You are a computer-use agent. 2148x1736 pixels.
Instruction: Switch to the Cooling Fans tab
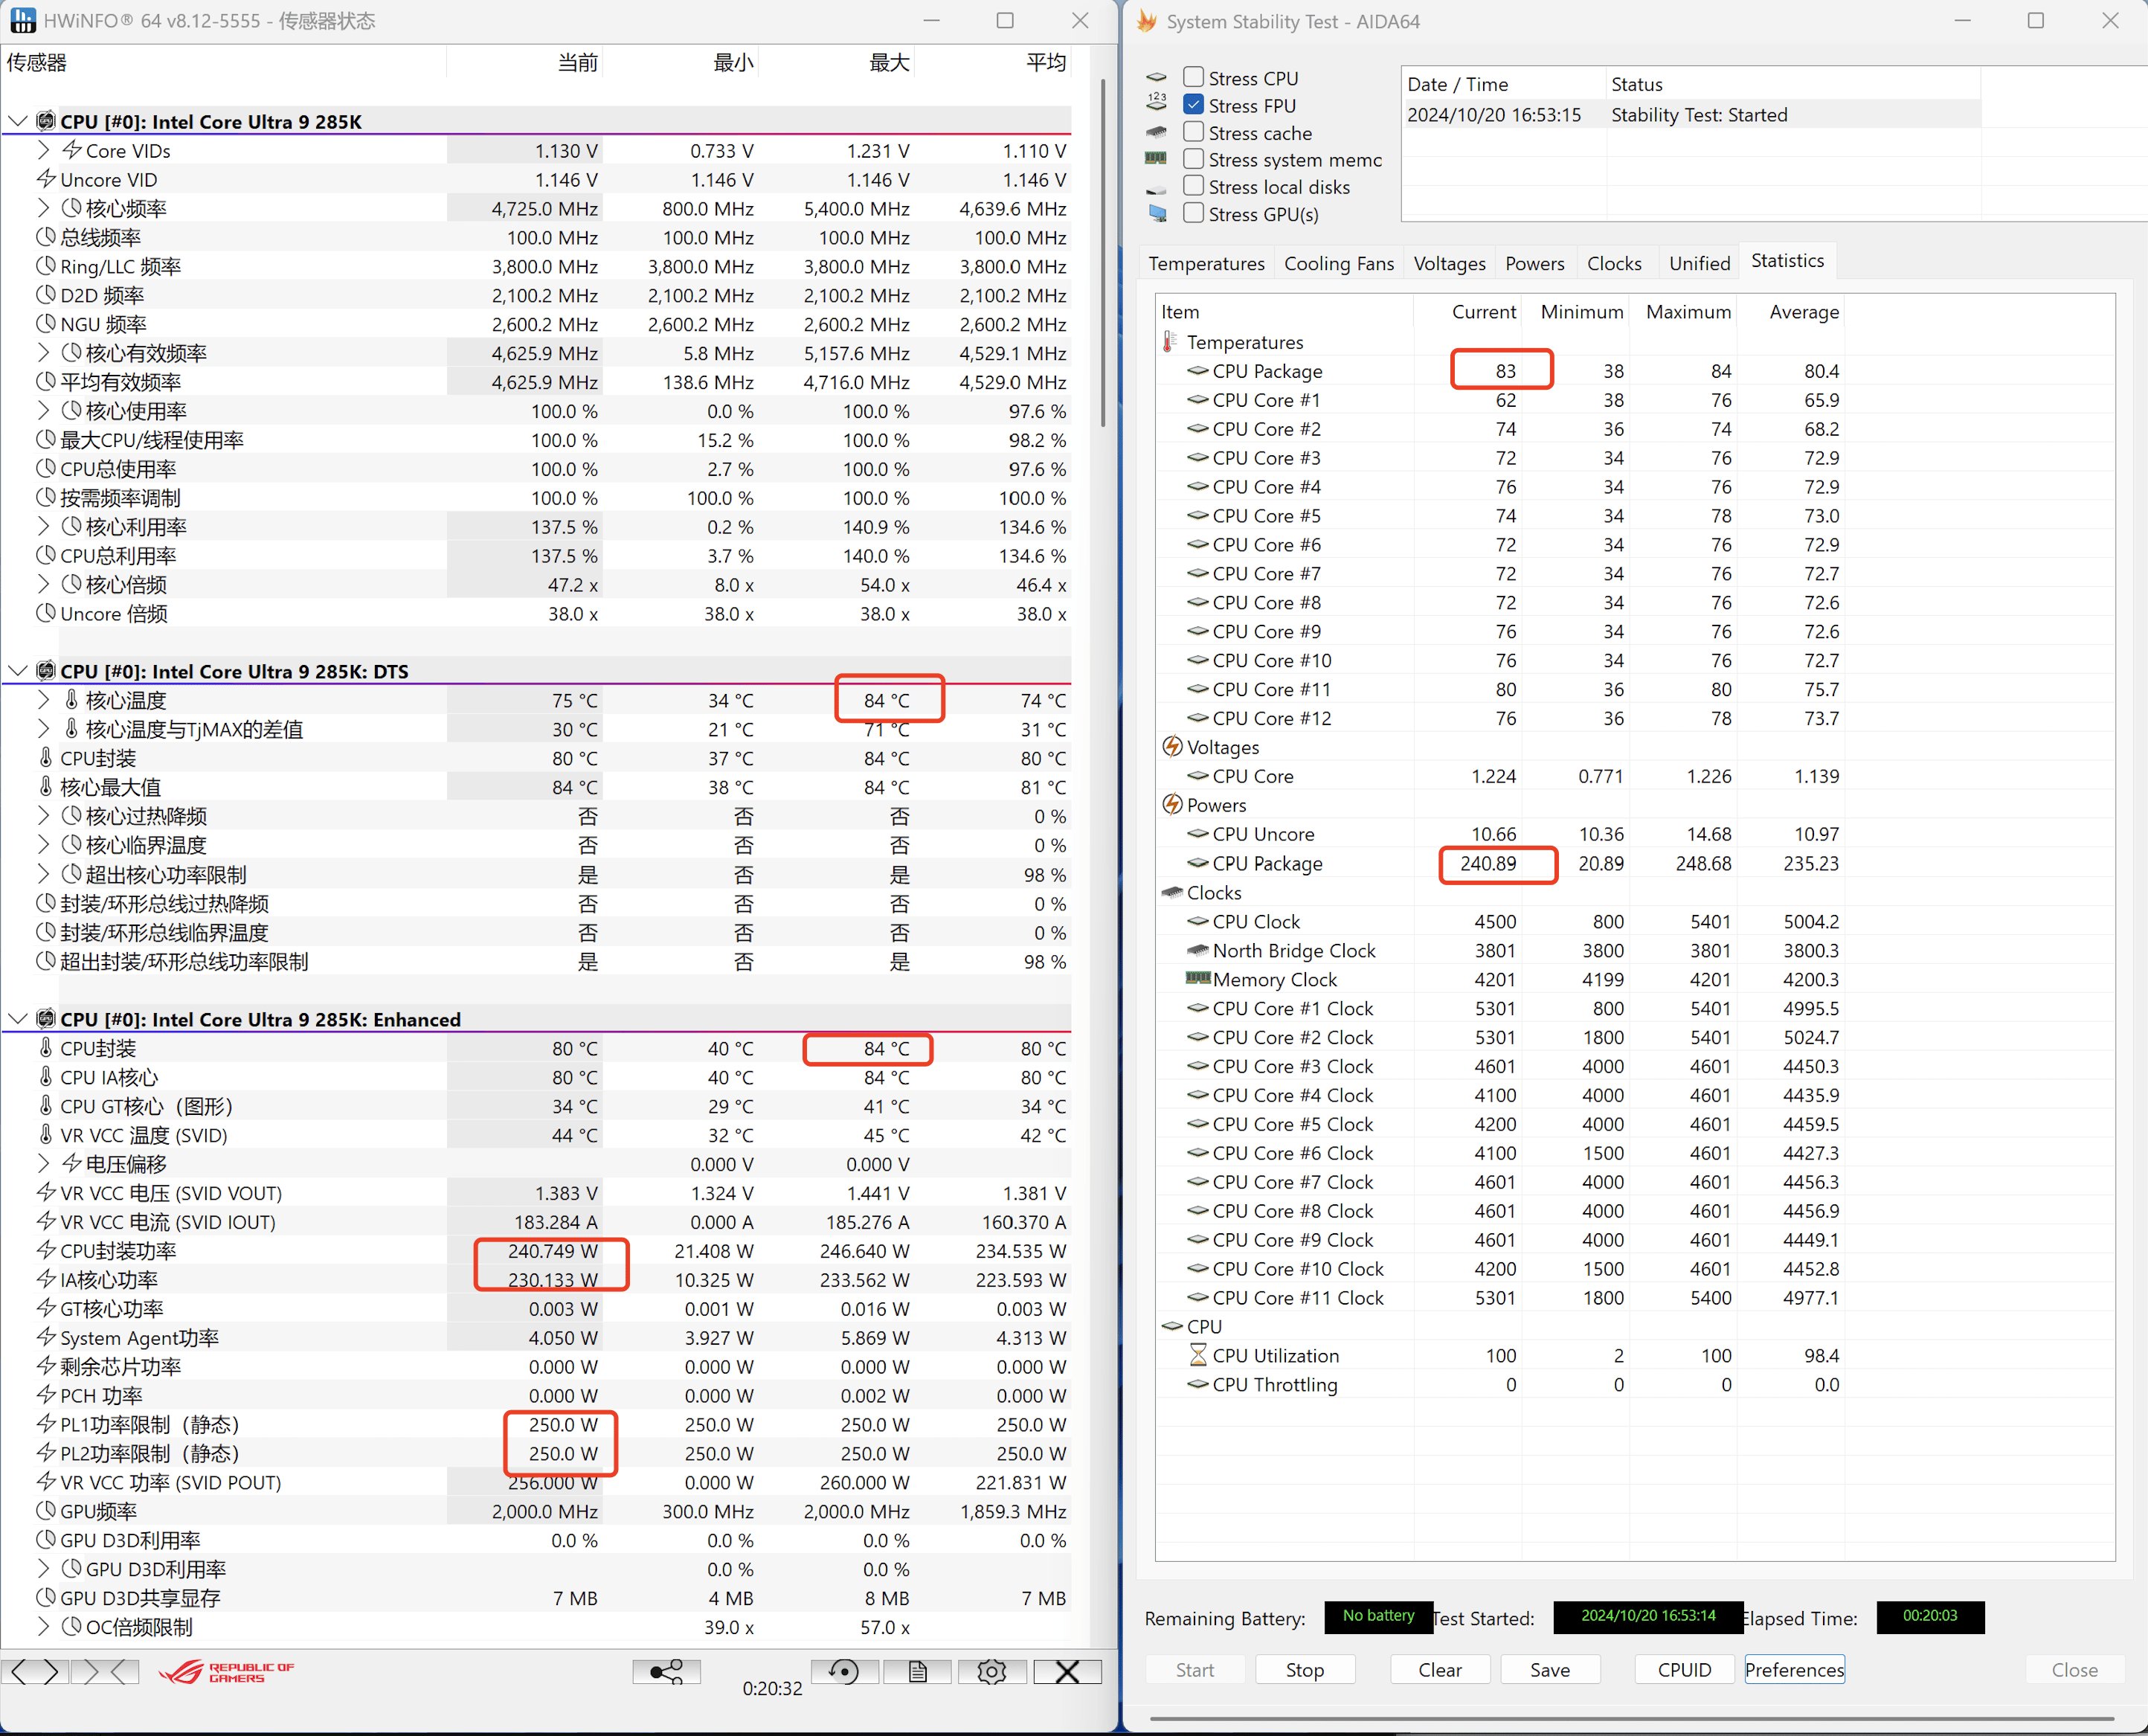1338,263
